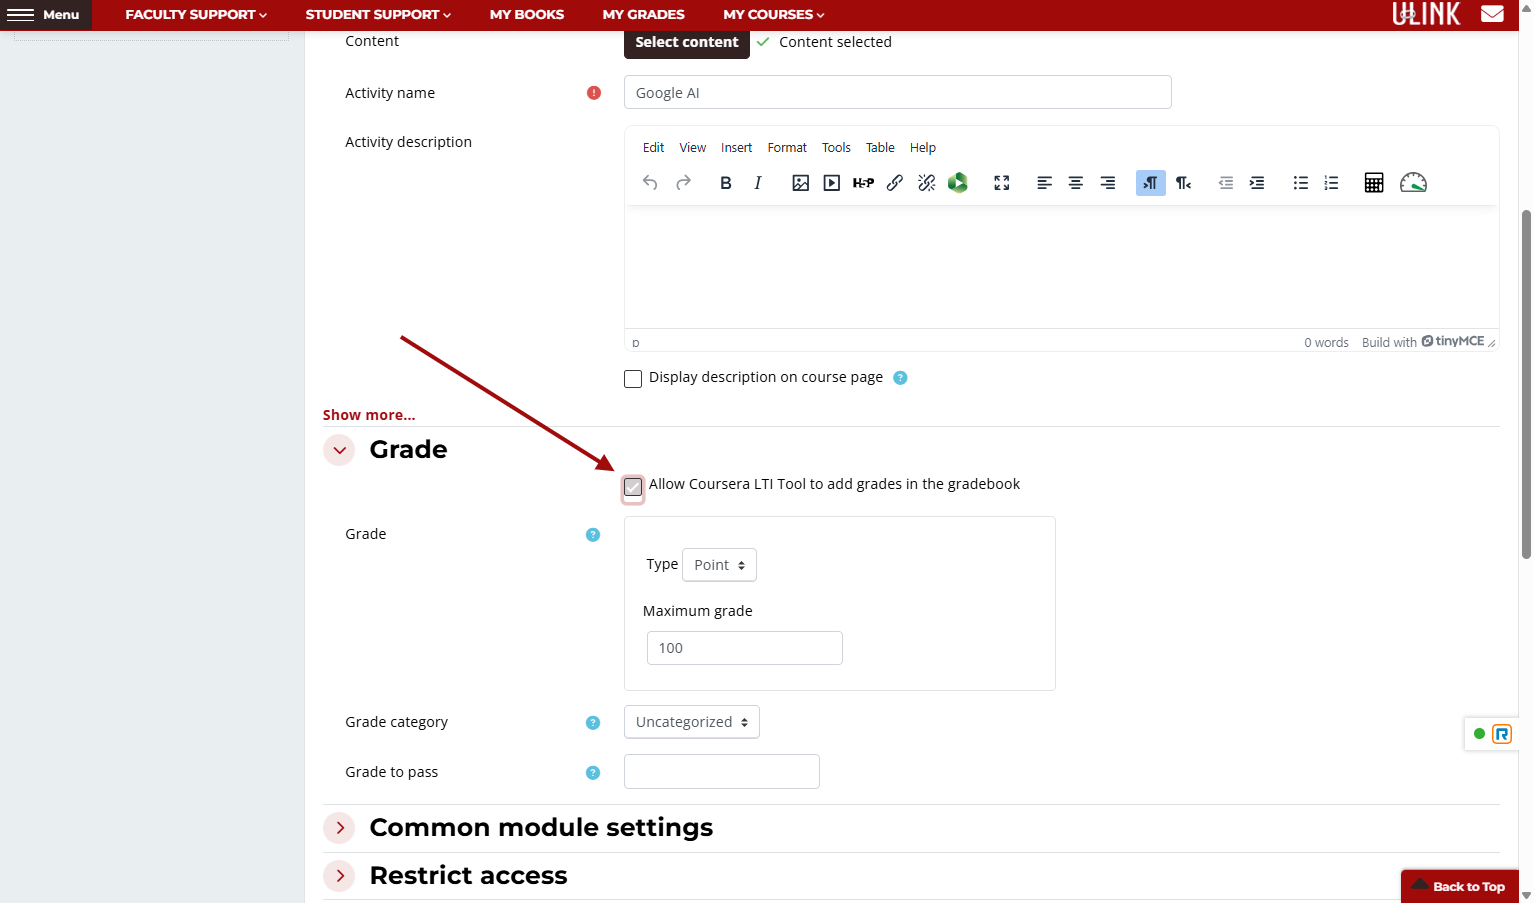Click the Maximum grade input field

click(745, 648)
